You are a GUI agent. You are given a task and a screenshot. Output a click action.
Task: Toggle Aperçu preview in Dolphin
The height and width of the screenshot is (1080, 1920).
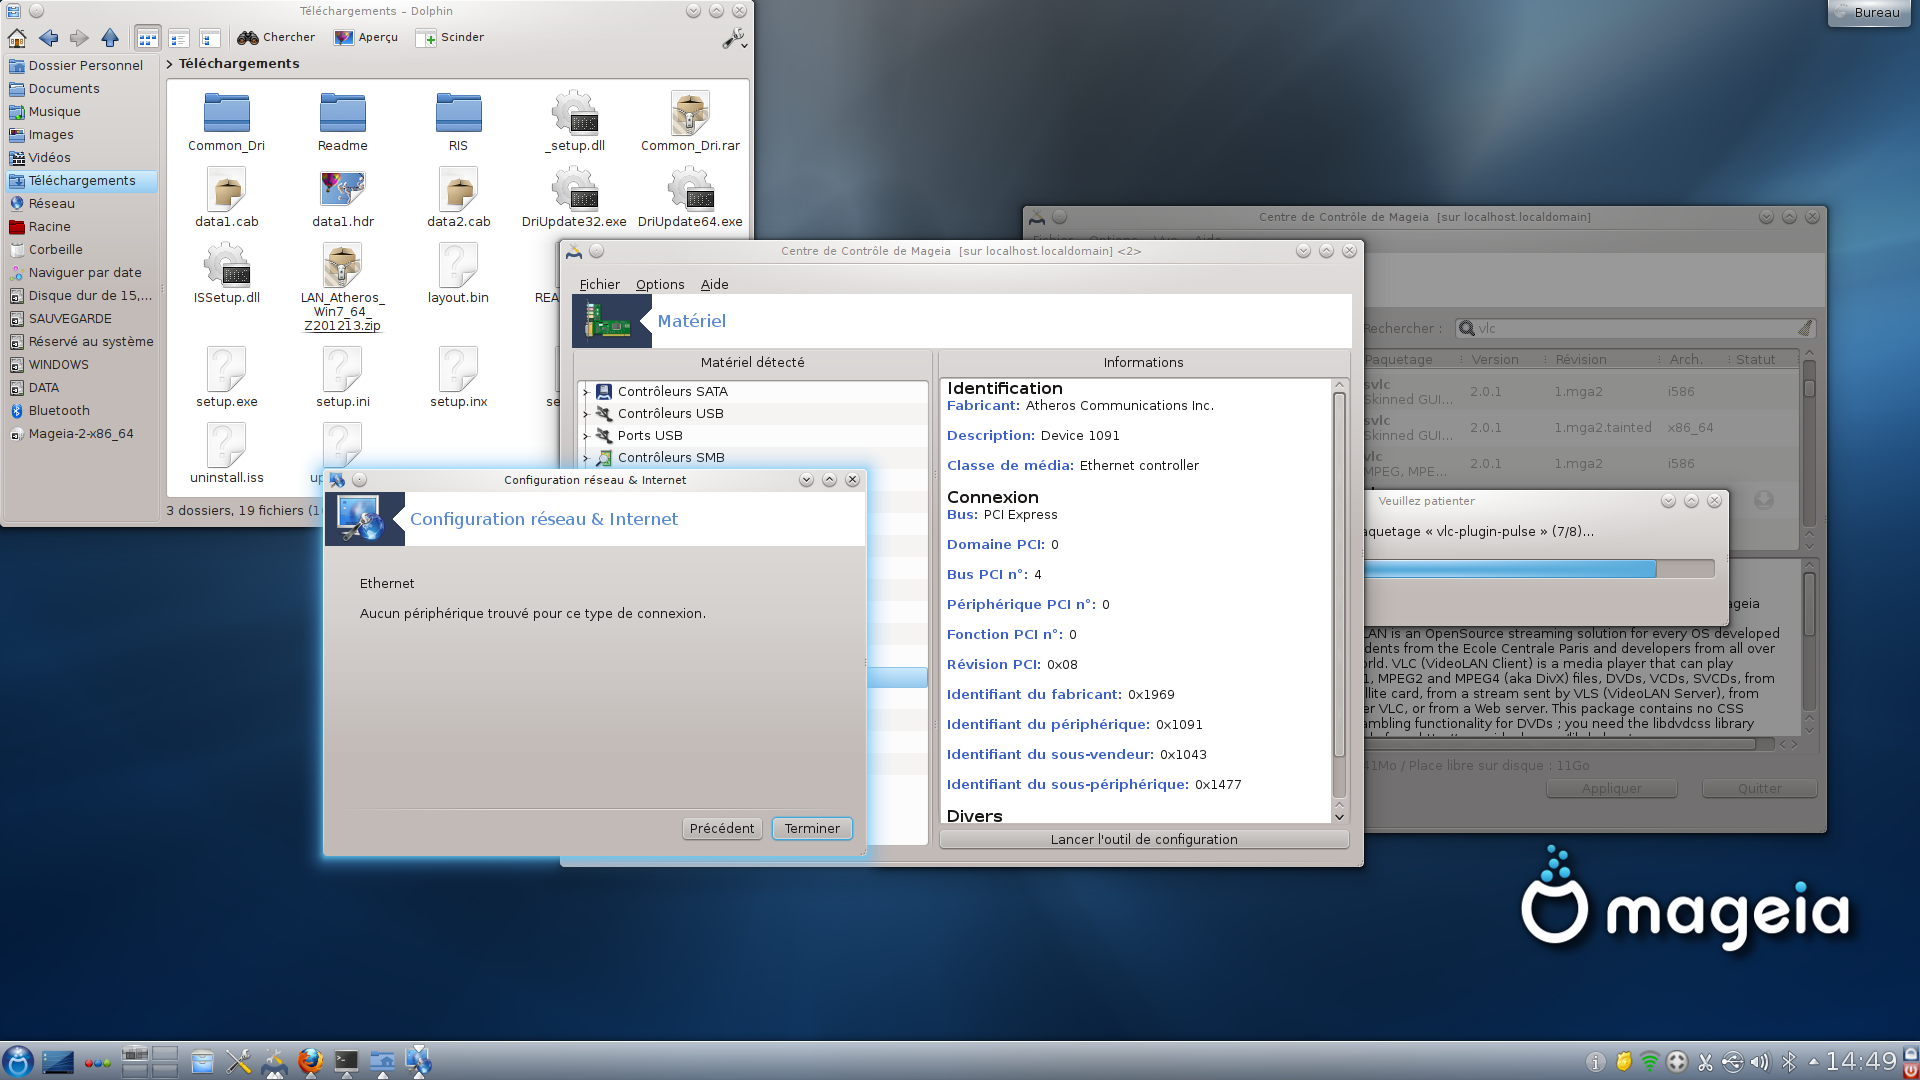click(x=366, y=38)
